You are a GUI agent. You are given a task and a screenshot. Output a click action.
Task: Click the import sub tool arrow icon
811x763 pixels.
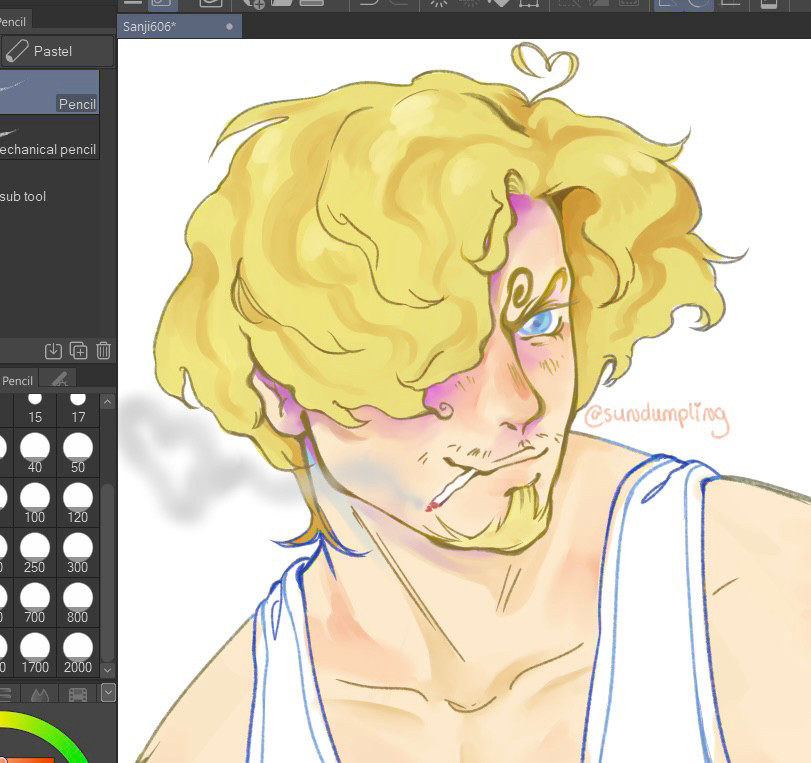53,351
